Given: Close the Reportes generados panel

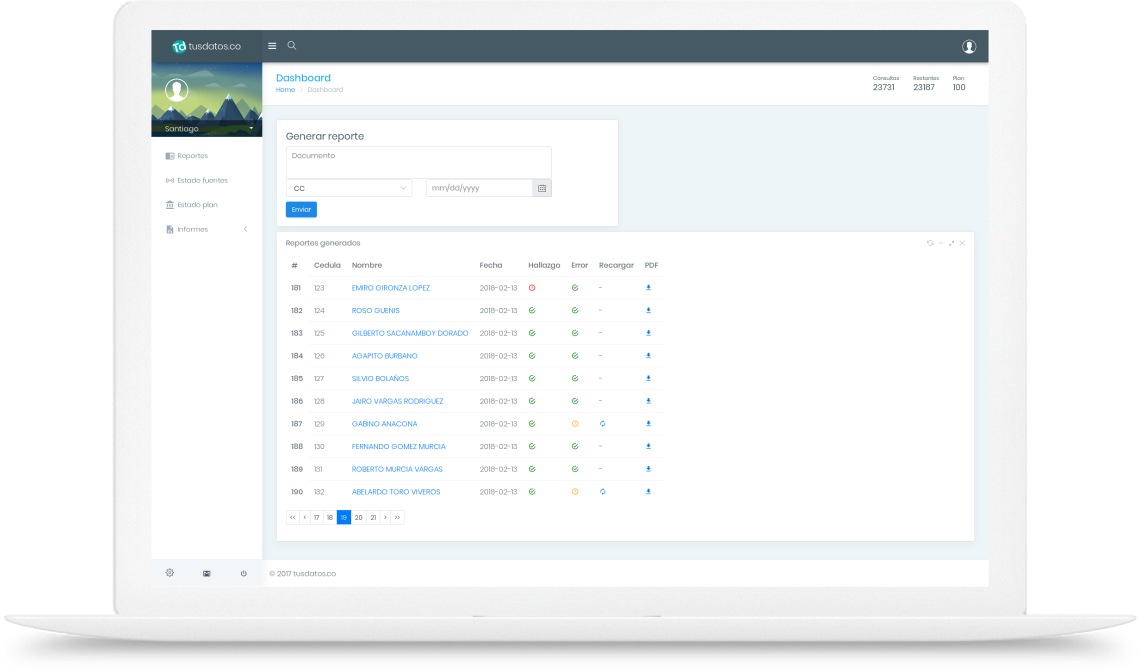Looking at the screenshot, I should pyautogui.click(x=962, y=243).
